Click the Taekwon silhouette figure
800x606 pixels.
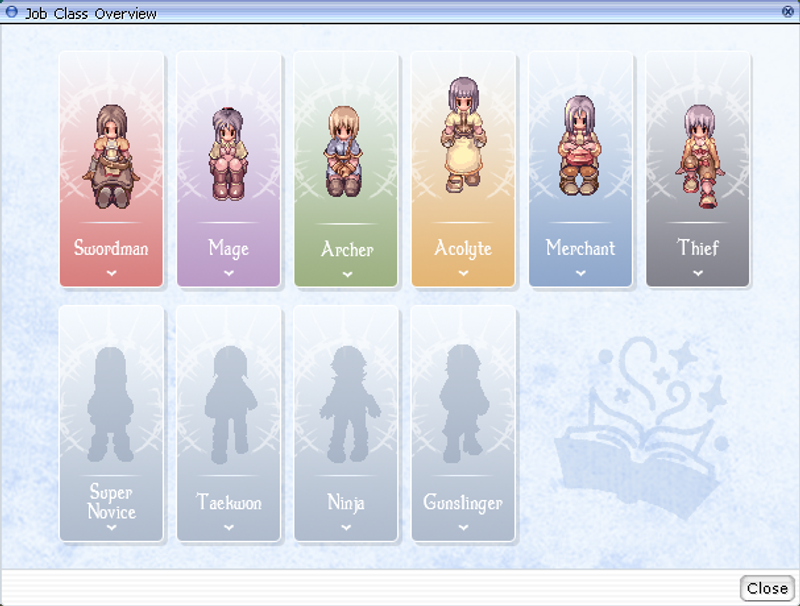point(230,405)
